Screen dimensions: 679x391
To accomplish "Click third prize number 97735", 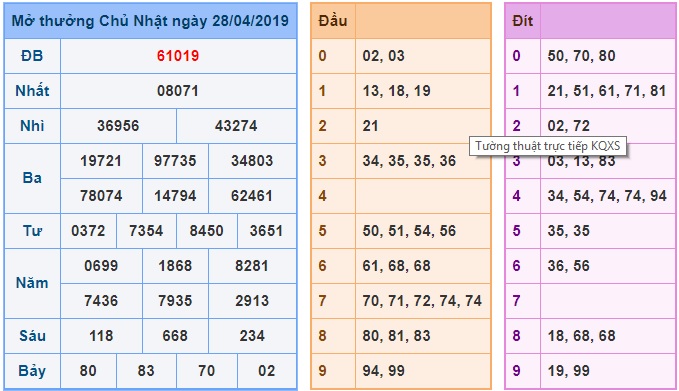I will (x=175, y=161).
